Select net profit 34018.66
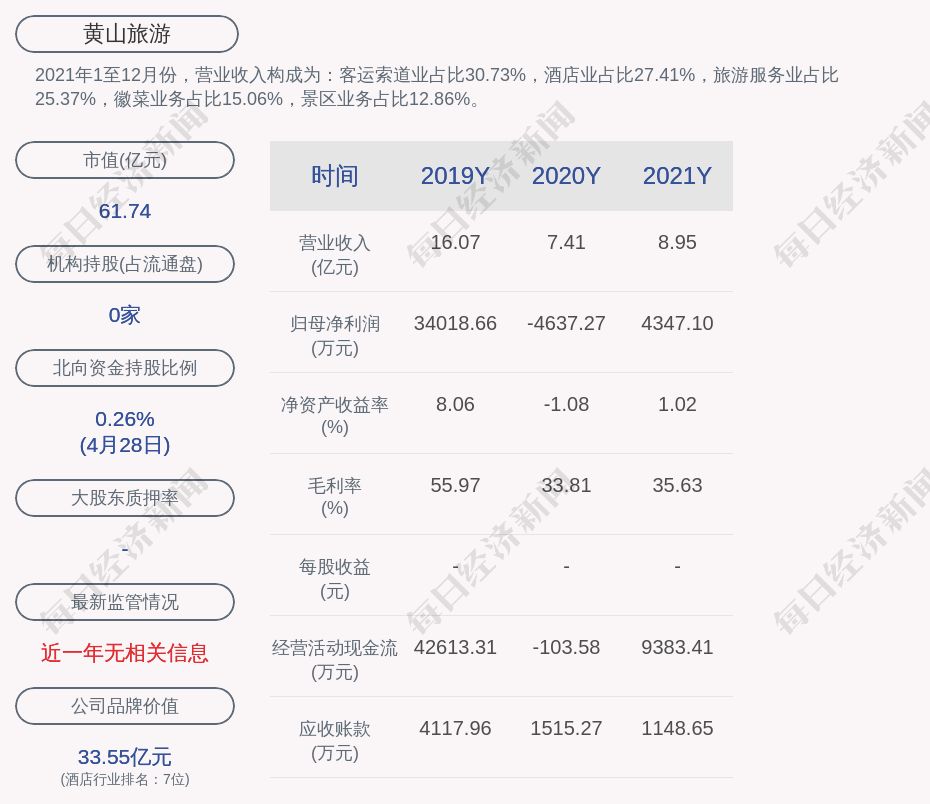 point(455,324)
